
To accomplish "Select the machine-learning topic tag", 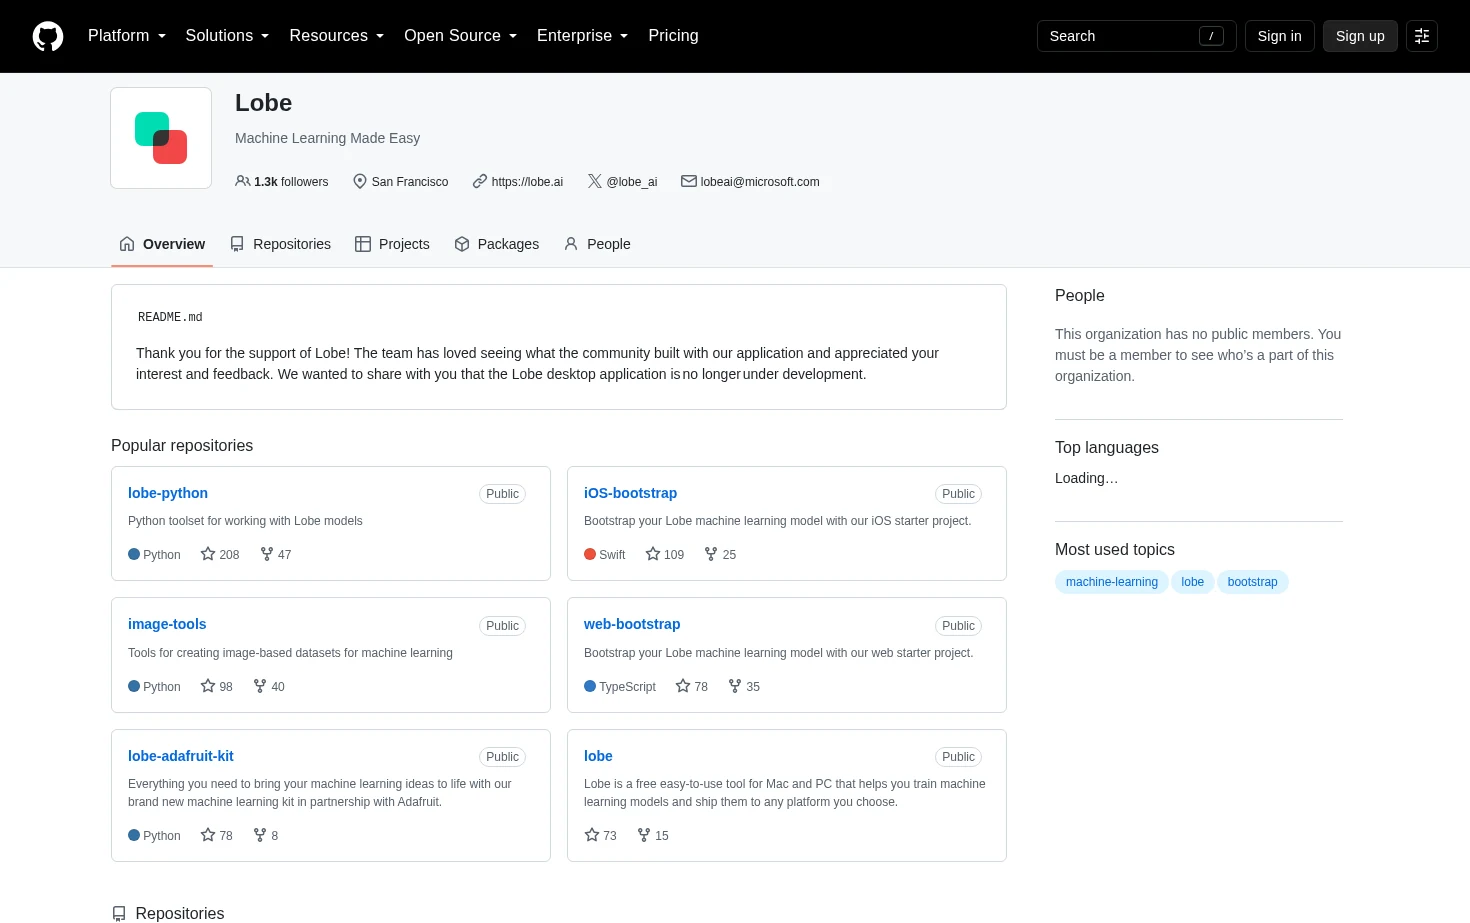I will pyautogui.click(x=1112, y=582).
